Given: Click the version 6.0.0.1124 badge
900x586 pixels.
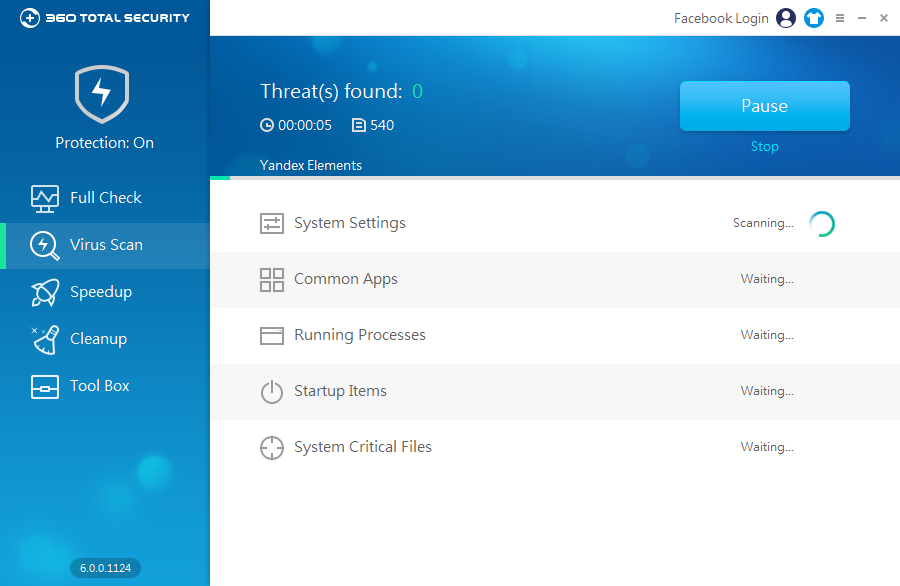Looking at the screenshot, I should [105, 568].
